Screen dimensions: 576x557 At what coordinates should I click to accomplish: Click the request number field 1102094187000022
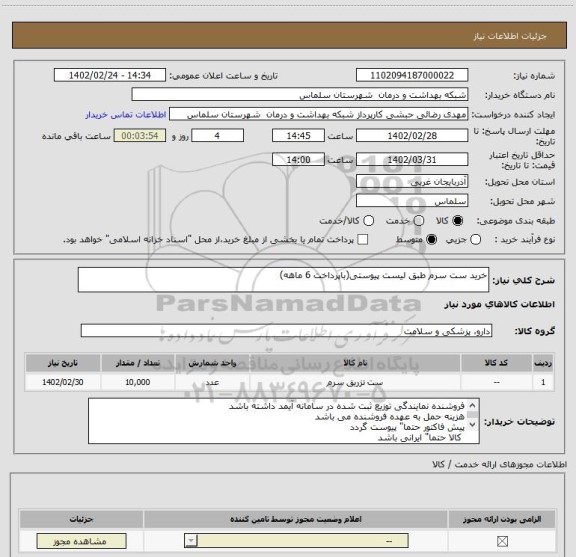412,75
